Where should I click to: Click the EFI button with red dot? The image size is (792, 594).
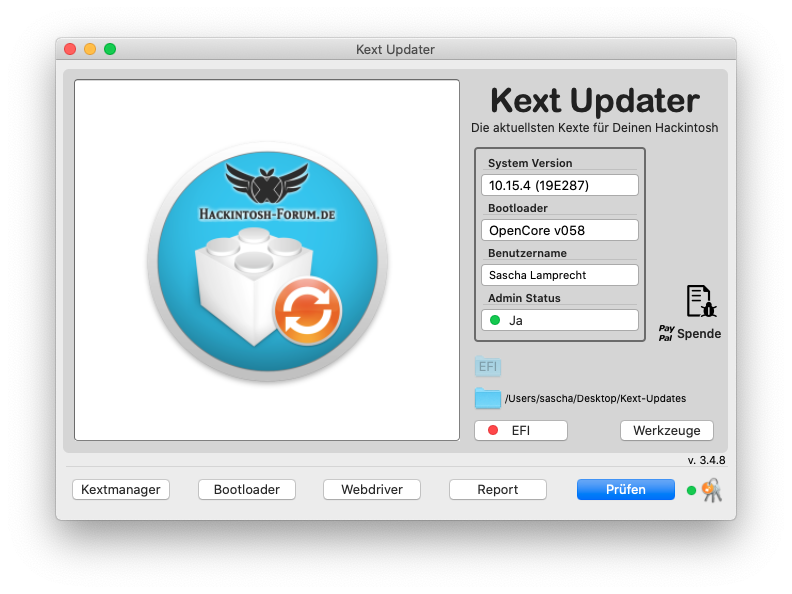[x=521, y=430]
